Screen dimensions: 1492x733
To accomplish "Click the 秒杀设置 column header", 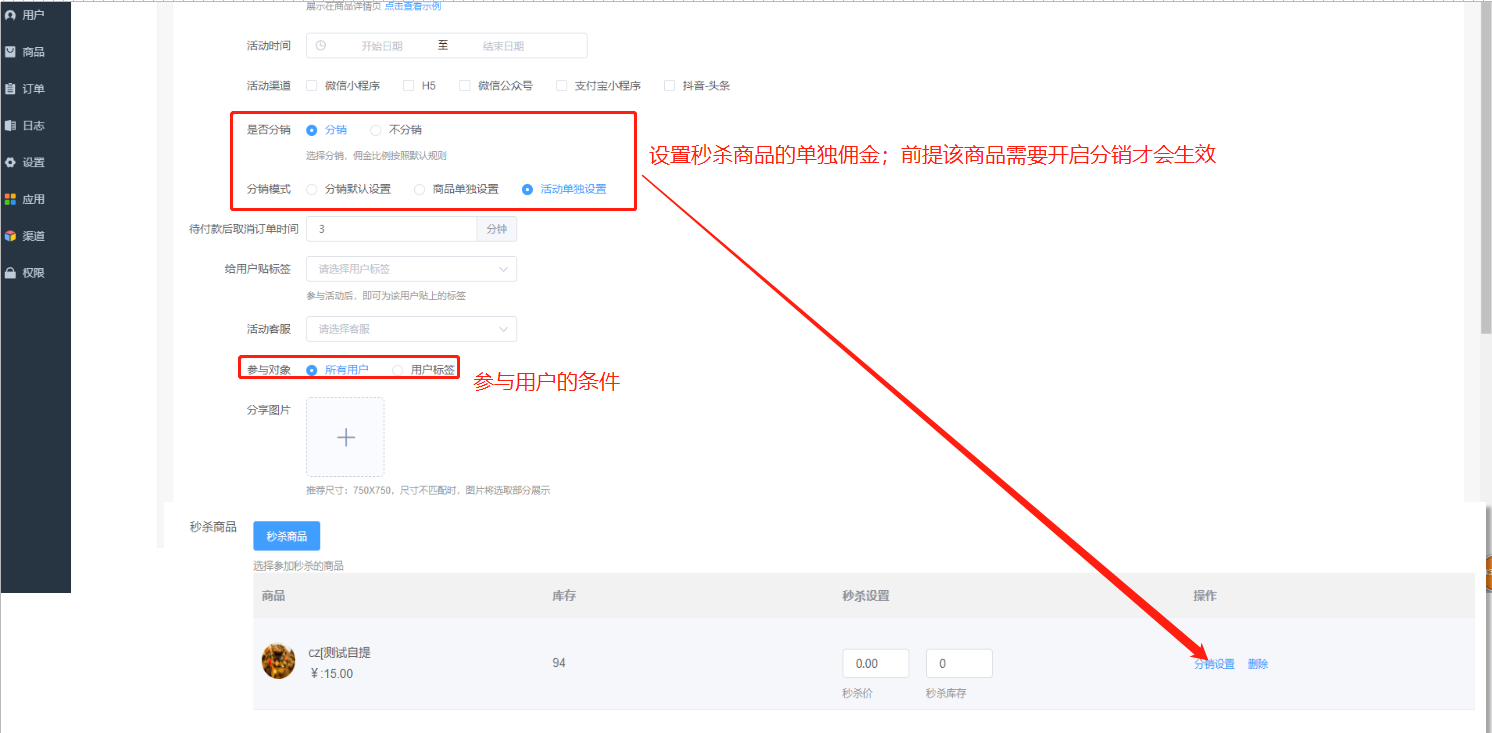I will coord(866,596).
